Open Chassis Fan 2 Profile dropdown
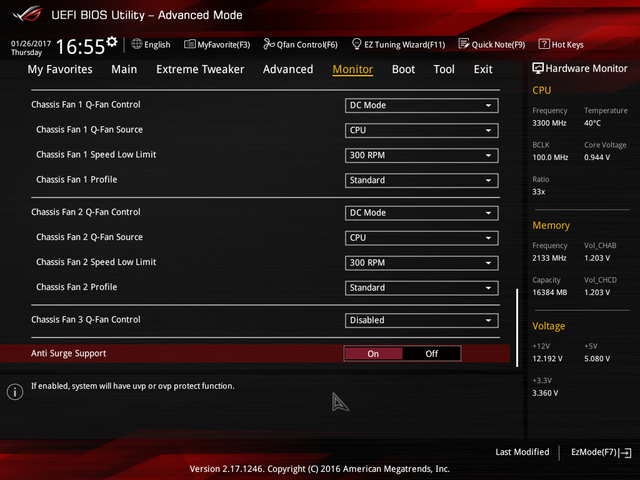 tap(421, 288)
